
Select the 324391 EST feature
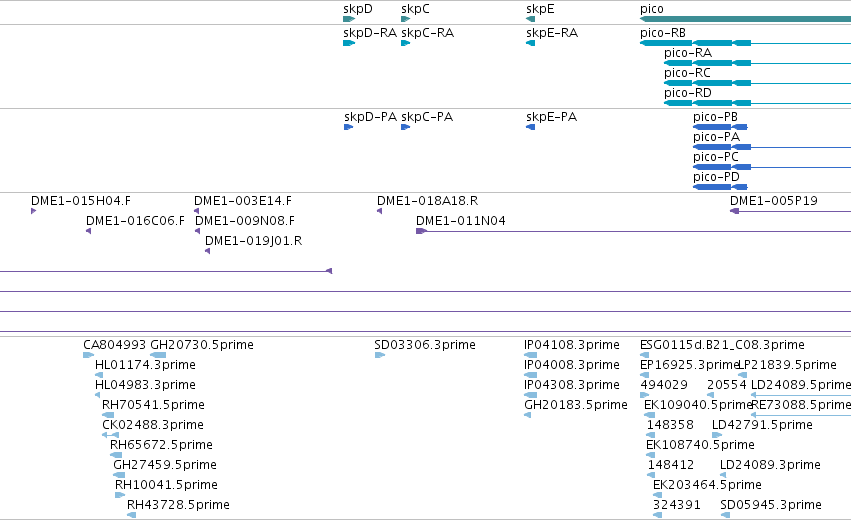657,515
